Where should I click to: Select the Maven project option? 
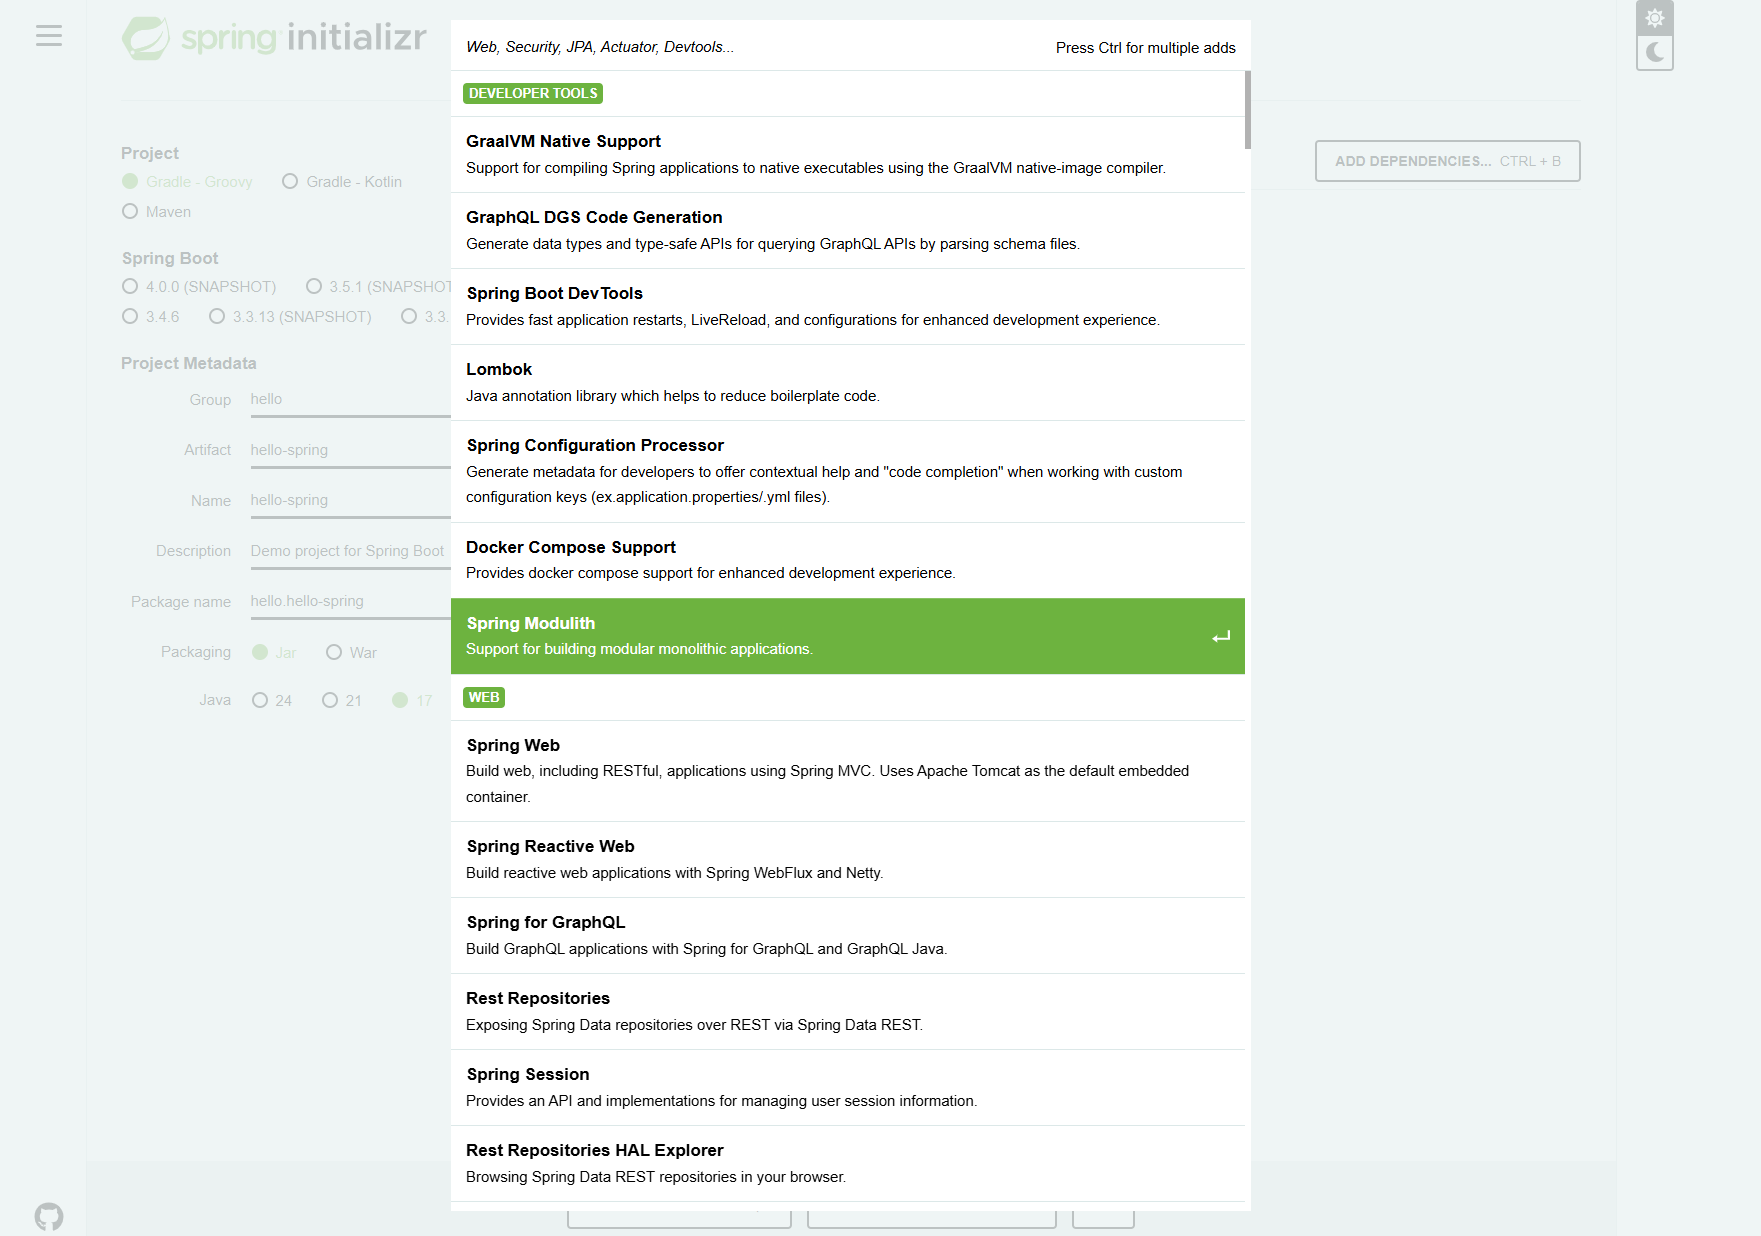click(x=156, y=211)
